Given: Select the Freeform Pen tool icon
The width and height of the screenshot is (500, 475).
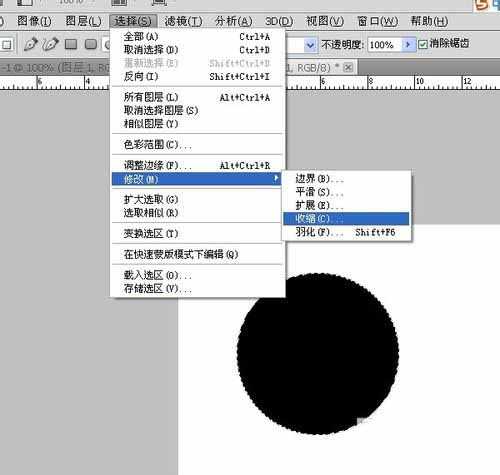Looking at the screenshot, I should tap(50, 44).
